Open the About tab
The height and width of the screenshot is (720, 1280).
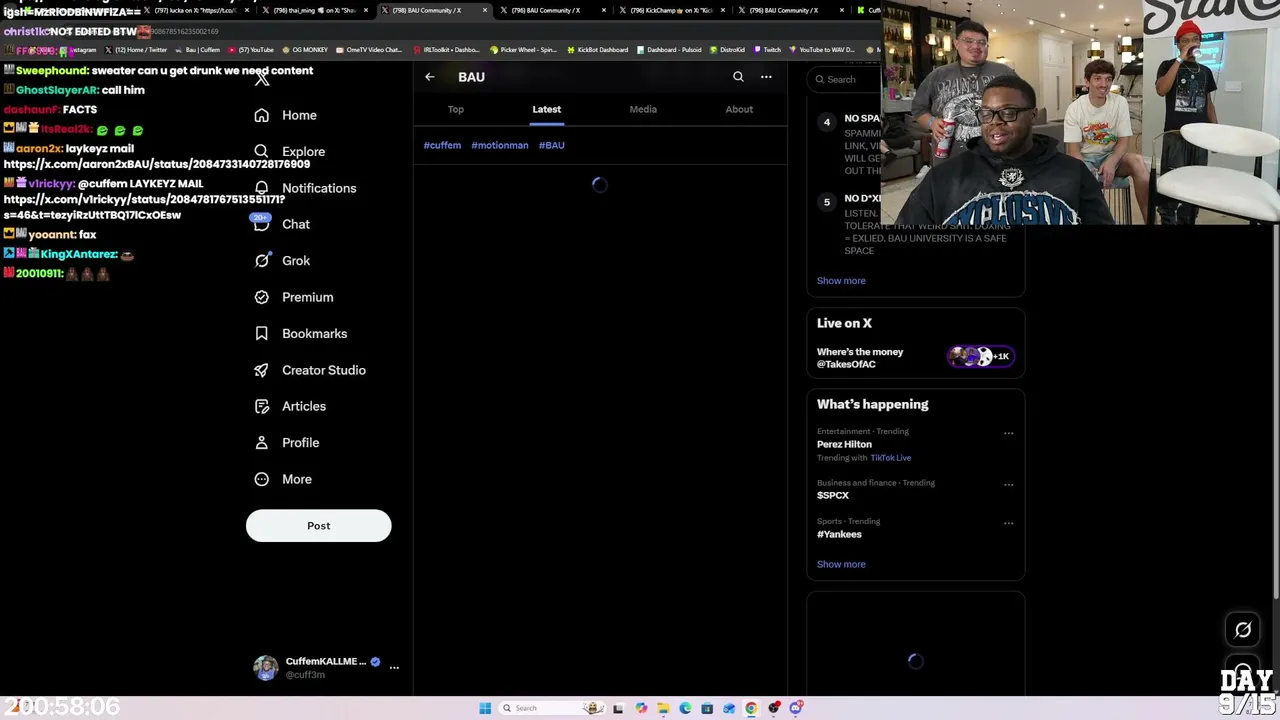point(739,109)
